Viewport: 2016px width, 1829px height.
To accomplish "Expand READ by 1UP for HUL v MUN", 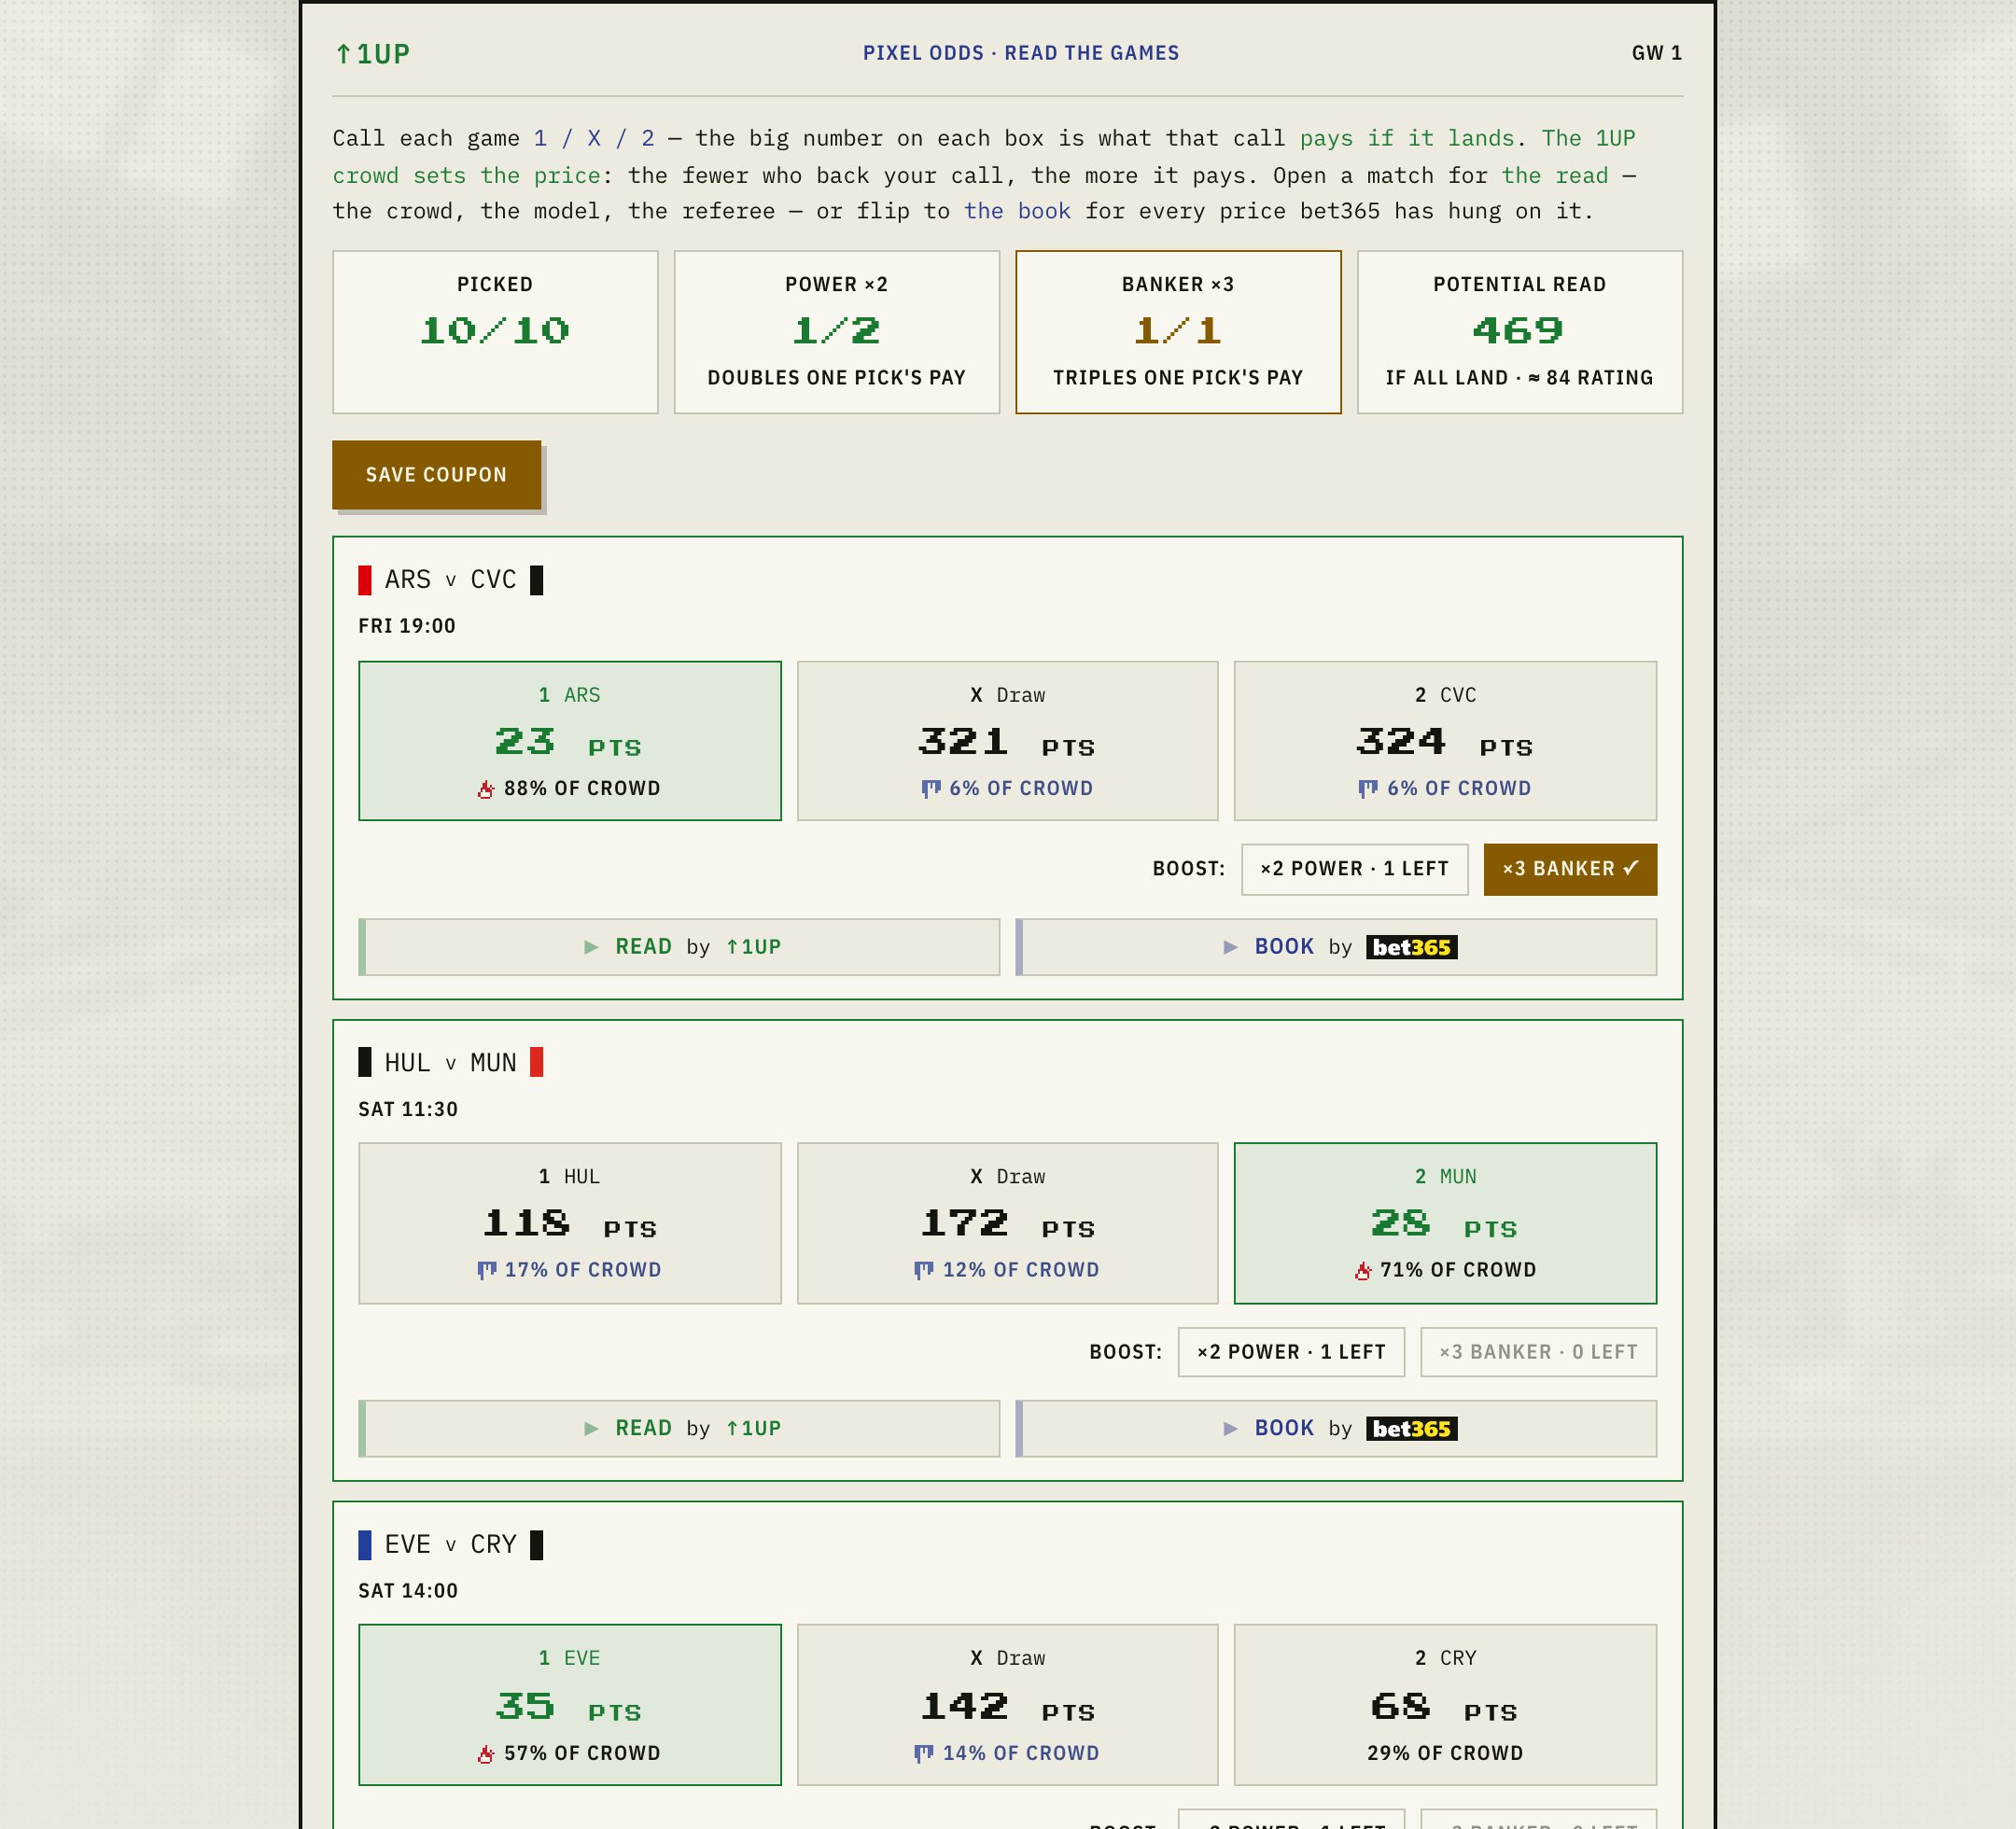I will tap(680, 1429).
